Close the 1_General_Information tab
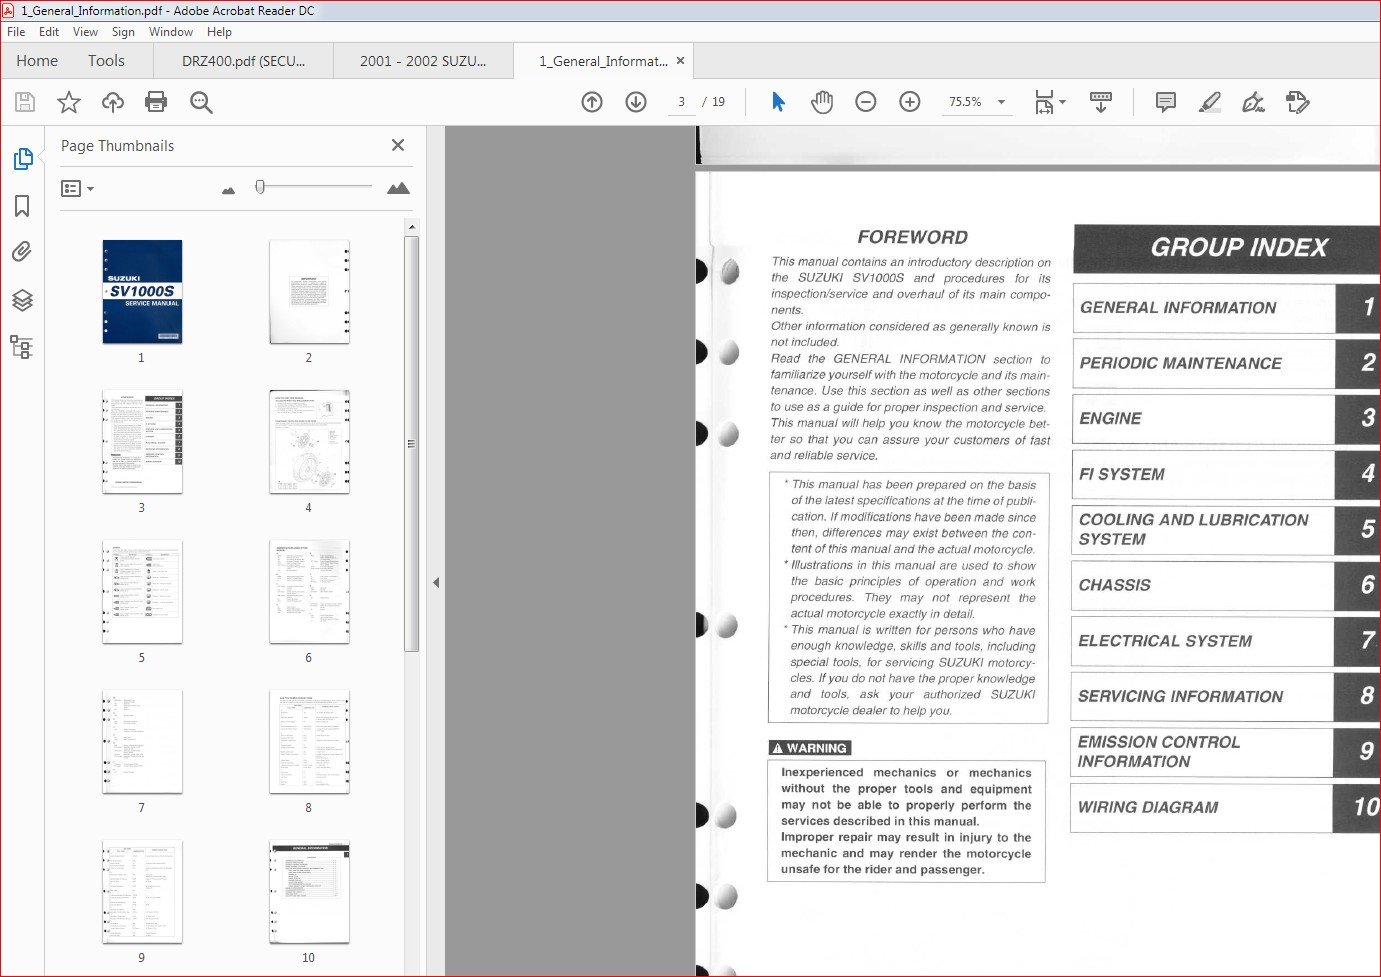The height and width of the screenshot is (977, 1381). coord(681,61)
